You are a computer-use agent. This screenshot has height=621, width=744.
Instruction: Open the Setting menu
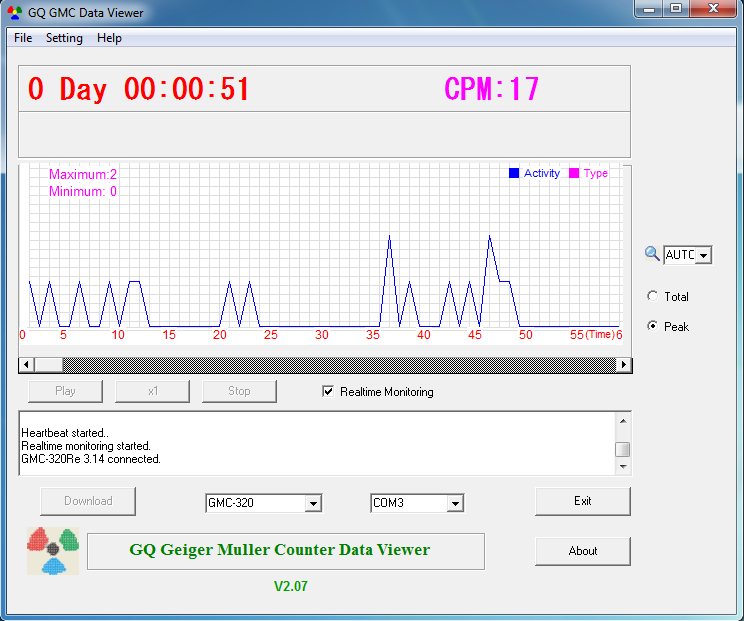64,38
